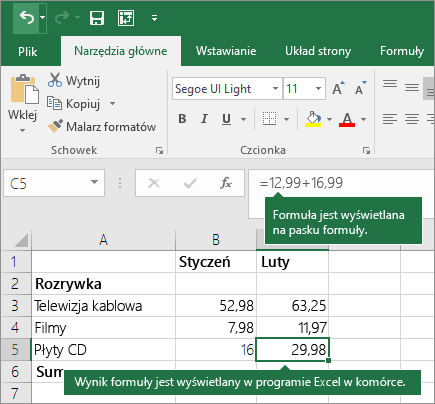
Task: Click the Enter checkmark formula icon
Action: pos(190,183)
